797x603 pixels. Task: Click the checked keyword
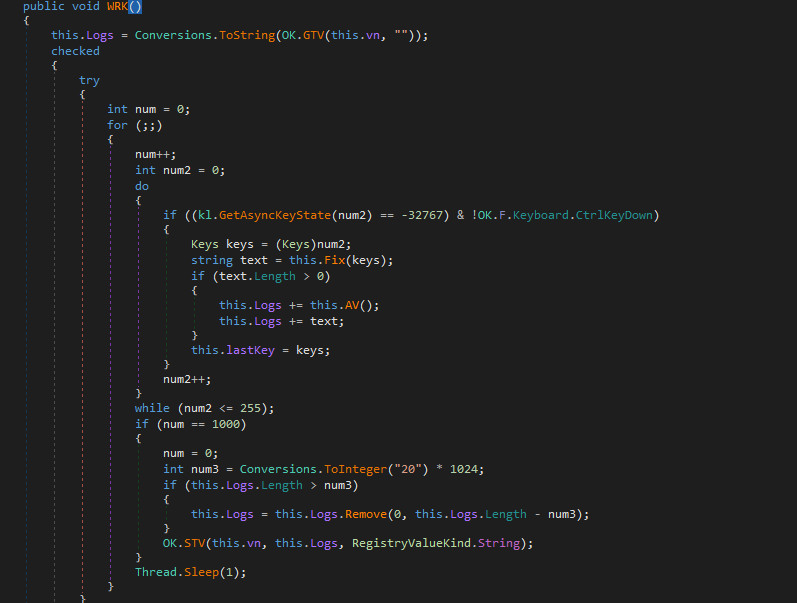click(x=75, y=51)
